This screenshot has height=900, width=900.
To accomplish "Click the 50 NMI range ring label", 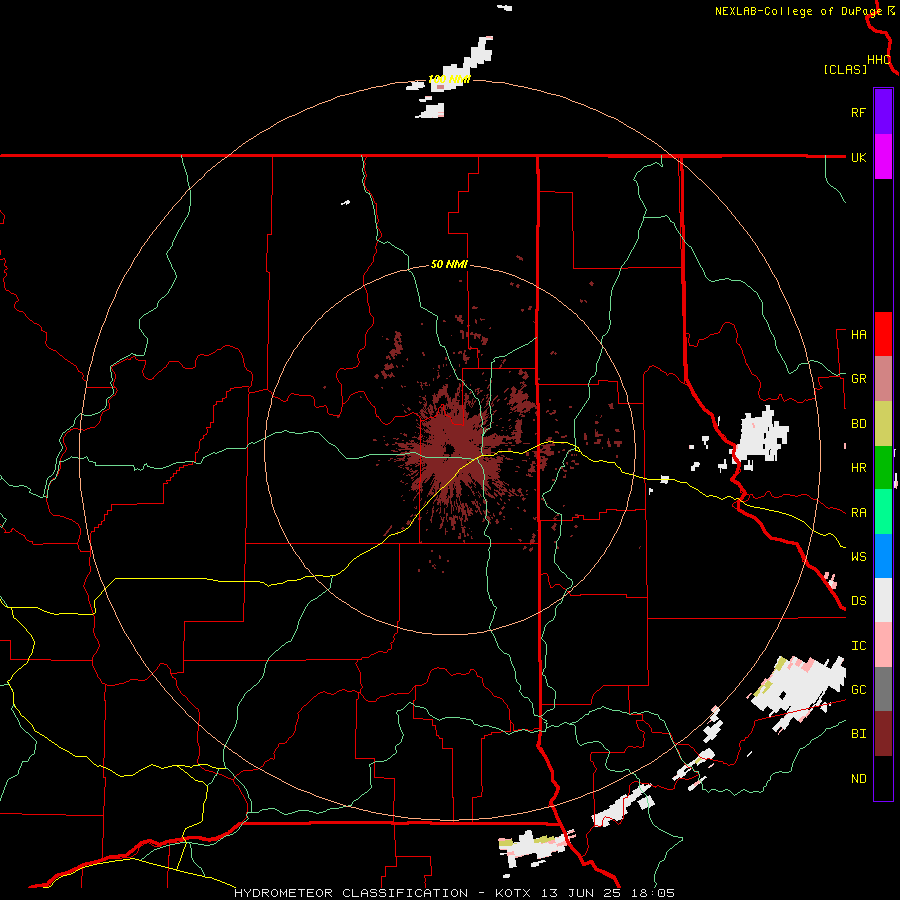I will 449,264.
